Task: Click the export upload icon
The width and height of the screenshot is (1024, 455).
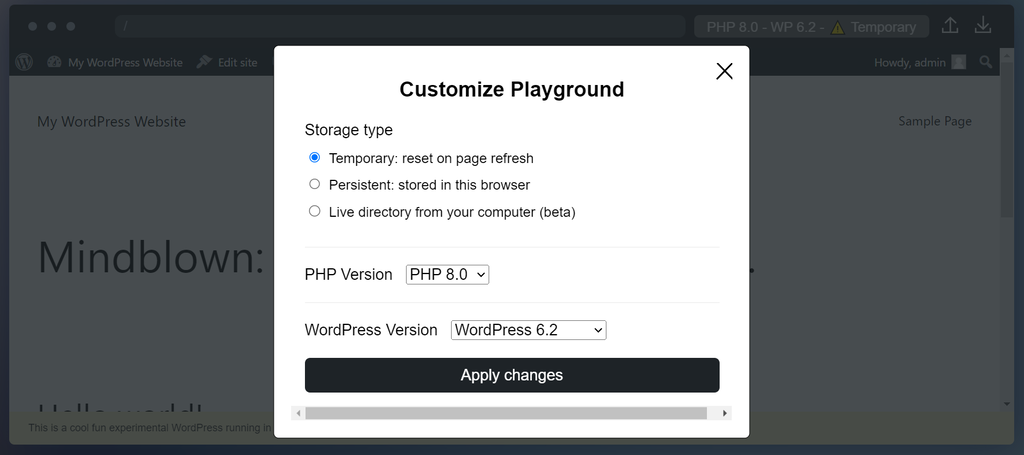Action: (x=950, y=26)
